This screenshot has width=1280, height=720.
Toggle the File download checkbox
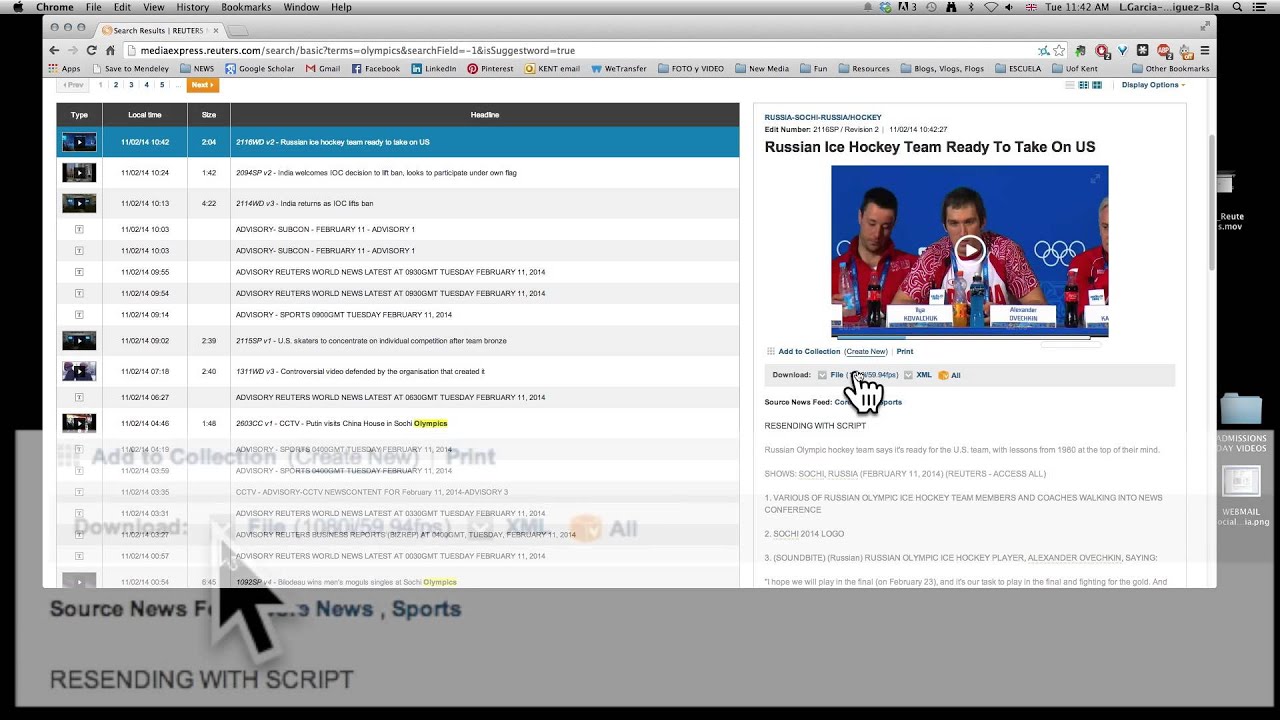coord(822,375)
